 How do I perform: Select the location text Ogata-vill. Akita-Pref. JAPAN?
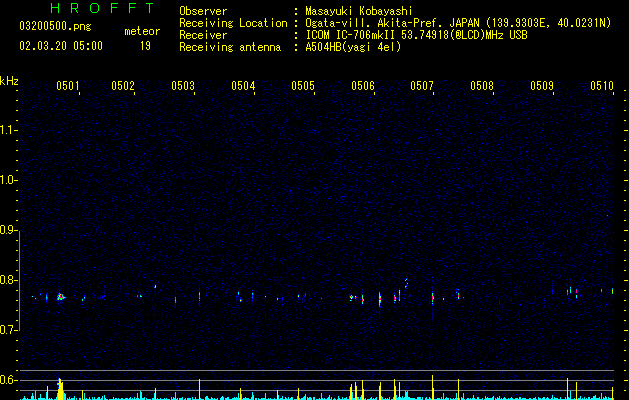(392, 23)
